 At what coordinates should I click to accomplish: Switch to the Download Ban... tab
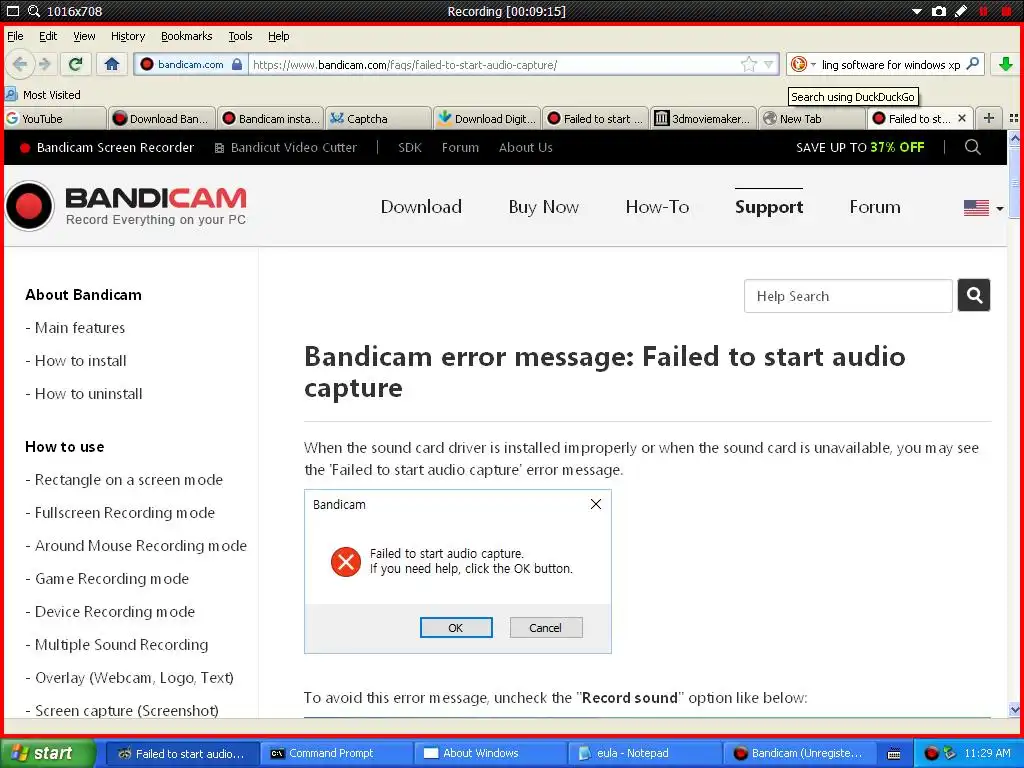click(162, 118)
